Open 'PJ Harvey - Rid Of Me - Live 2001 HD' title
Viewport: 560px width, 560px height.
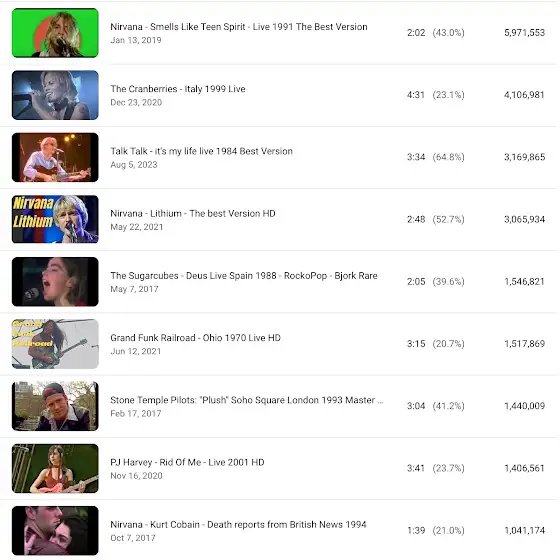coord(187,462)
